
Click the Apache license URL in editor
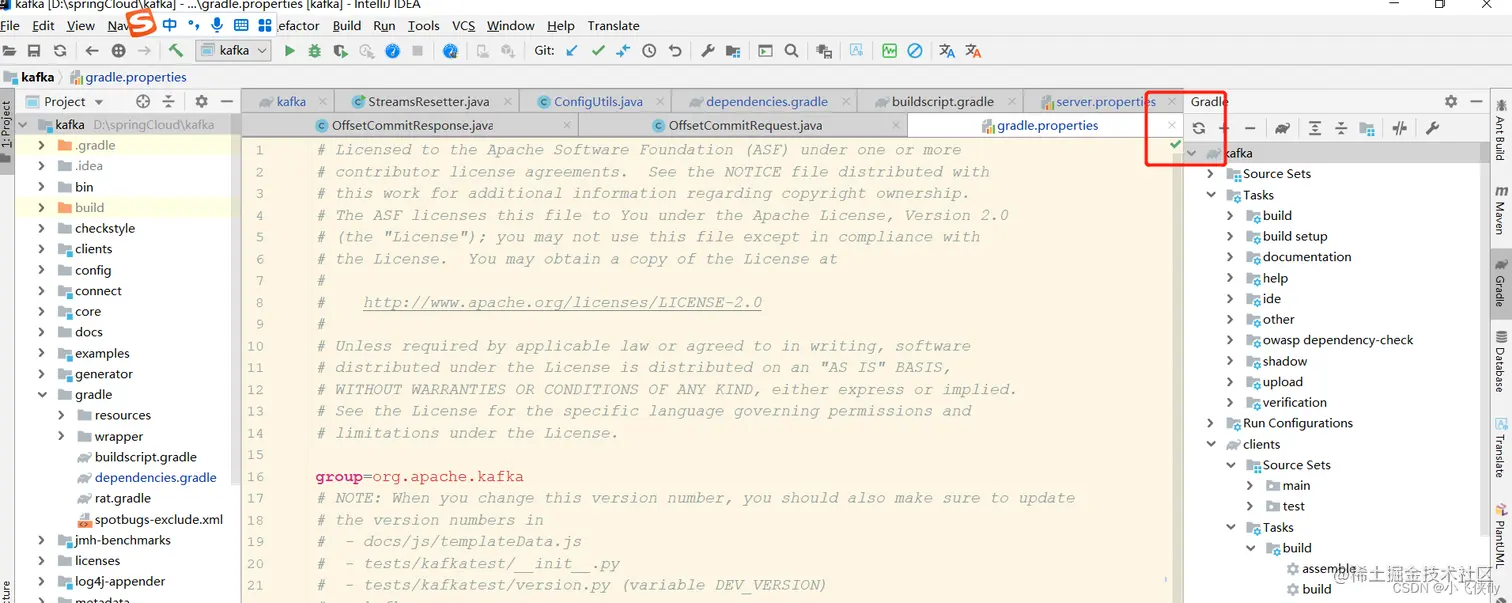(562, 302)
